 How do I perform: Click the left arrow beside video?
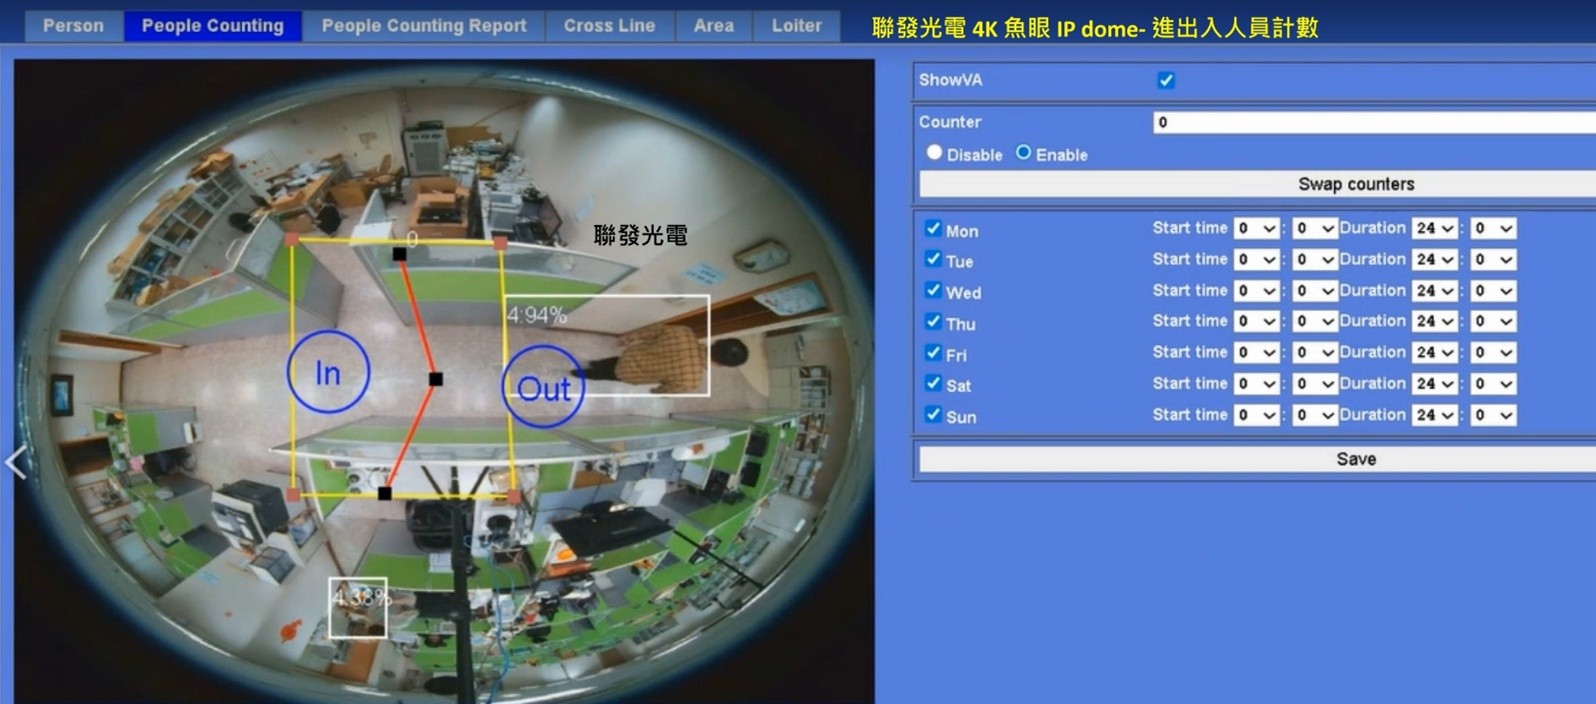pyautogui.click(x=16, y=462)
